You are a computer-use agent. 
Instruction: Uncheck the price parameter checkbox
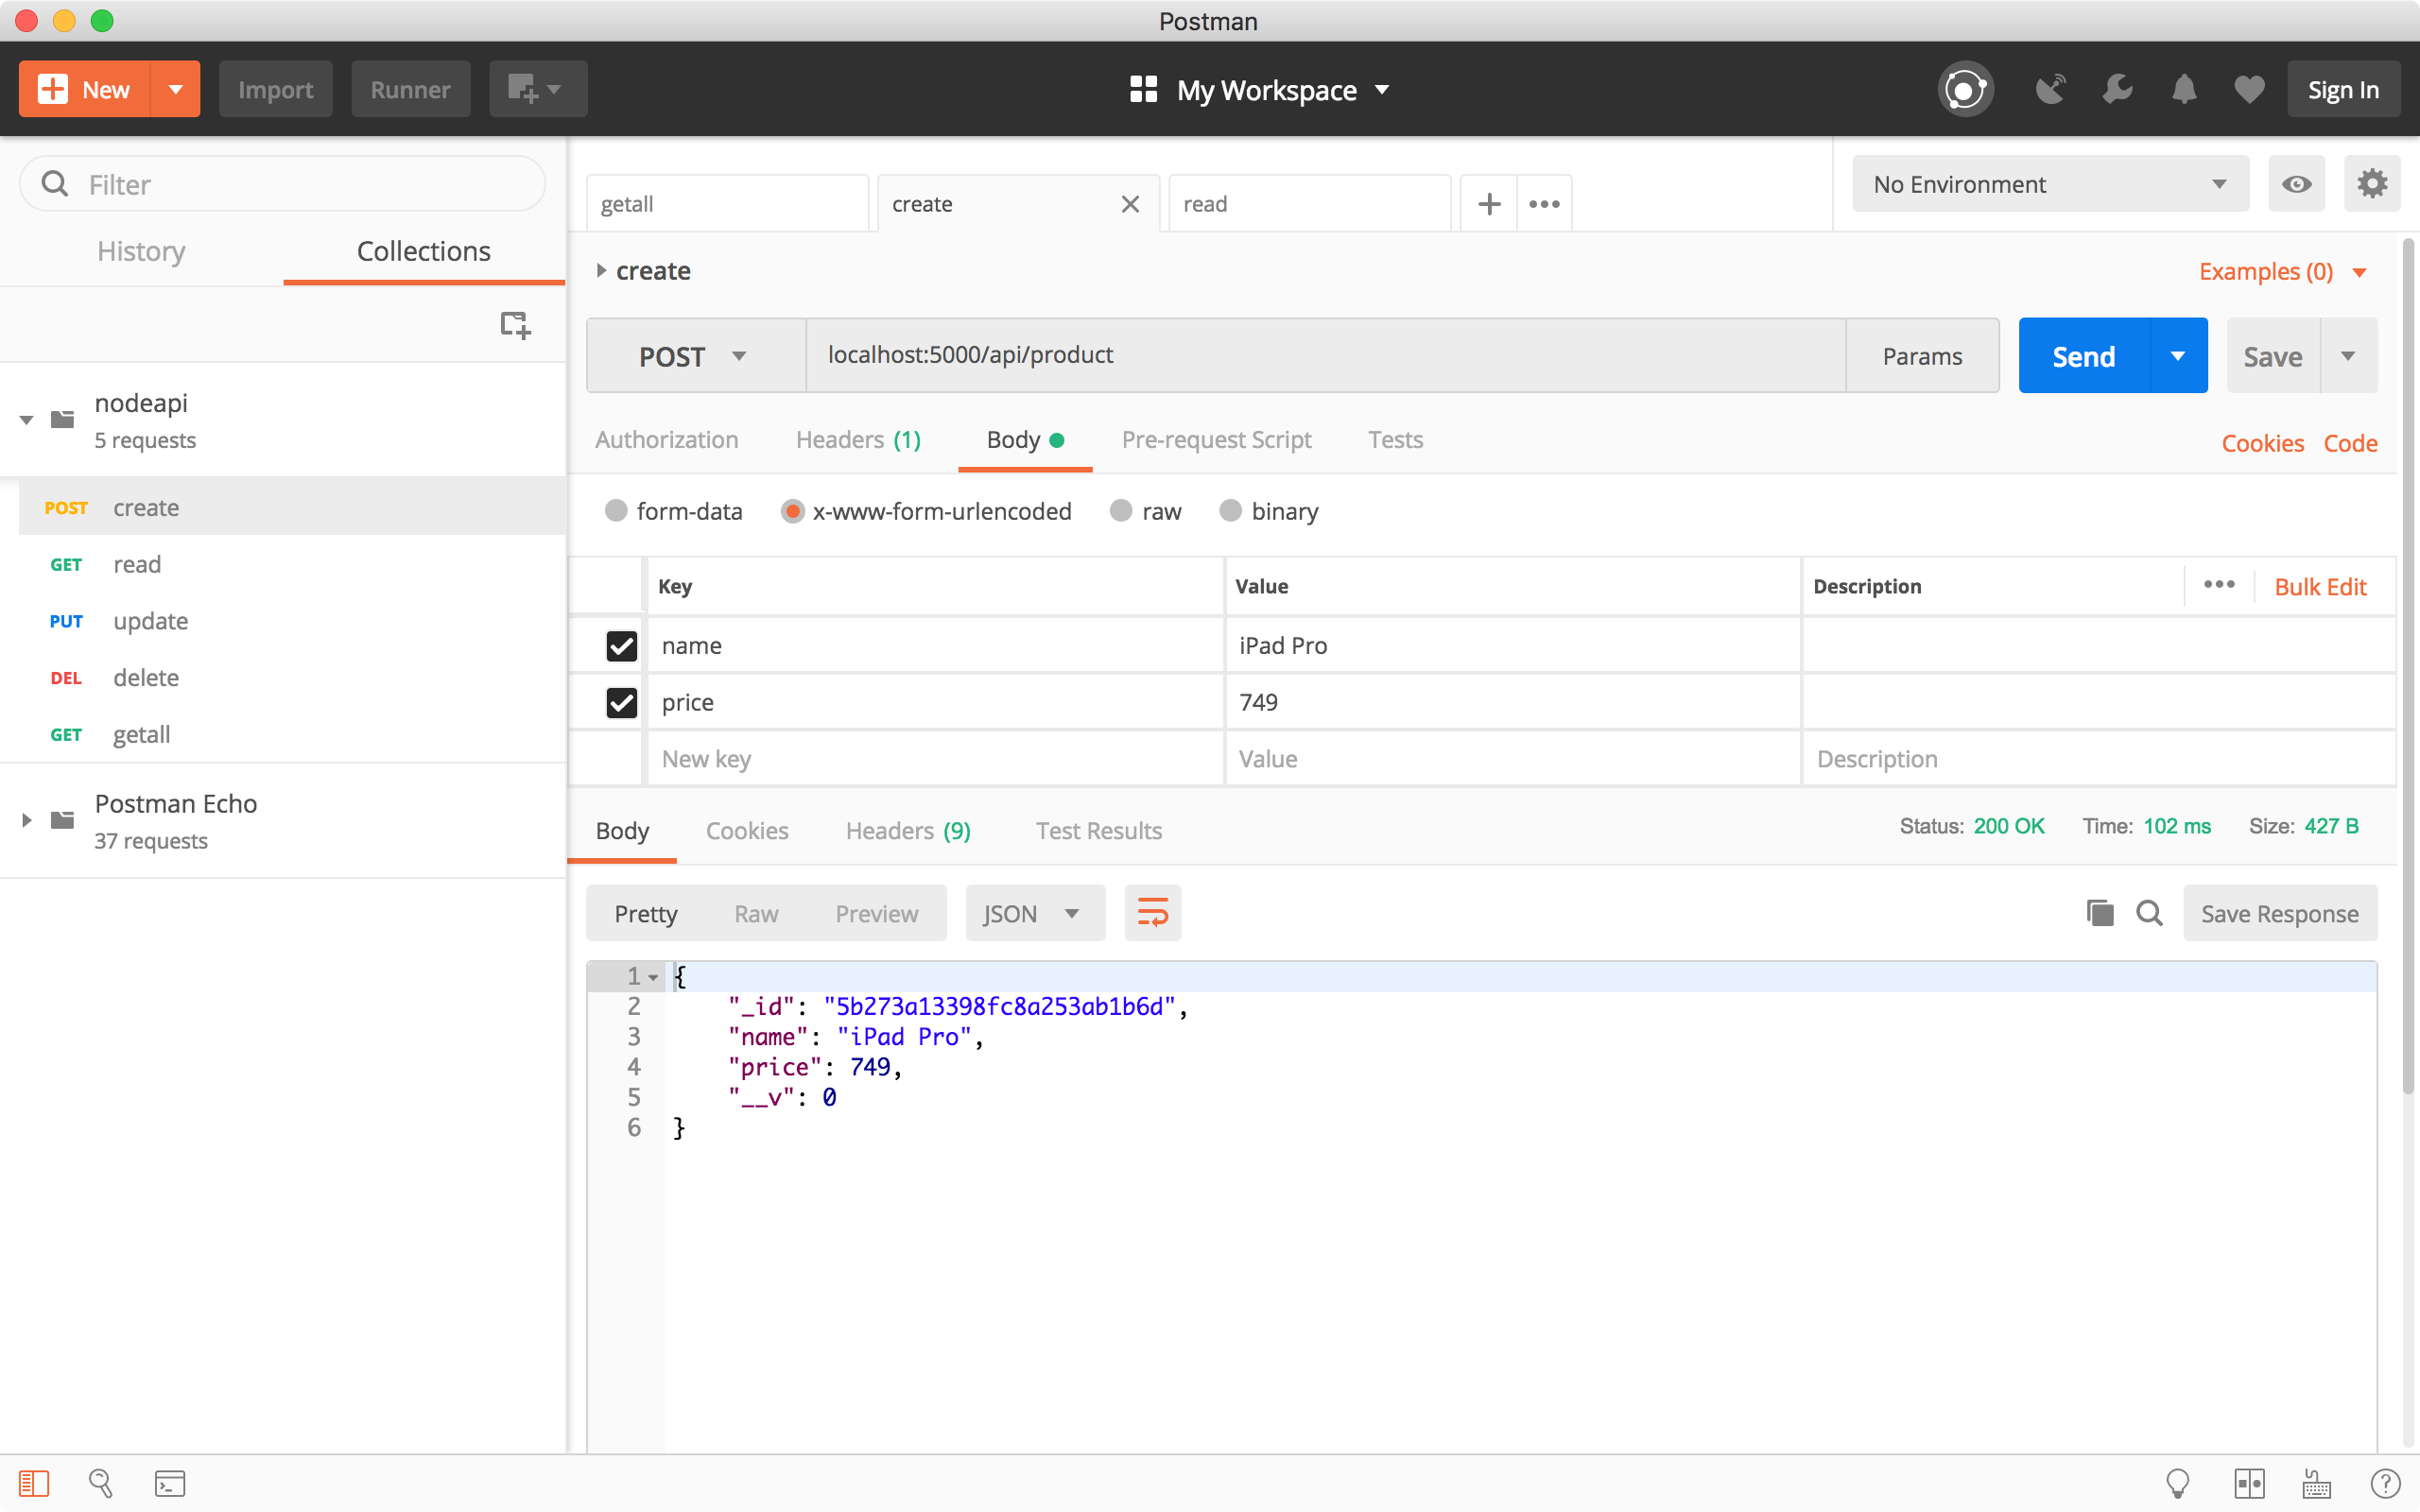tap(621, 703)
